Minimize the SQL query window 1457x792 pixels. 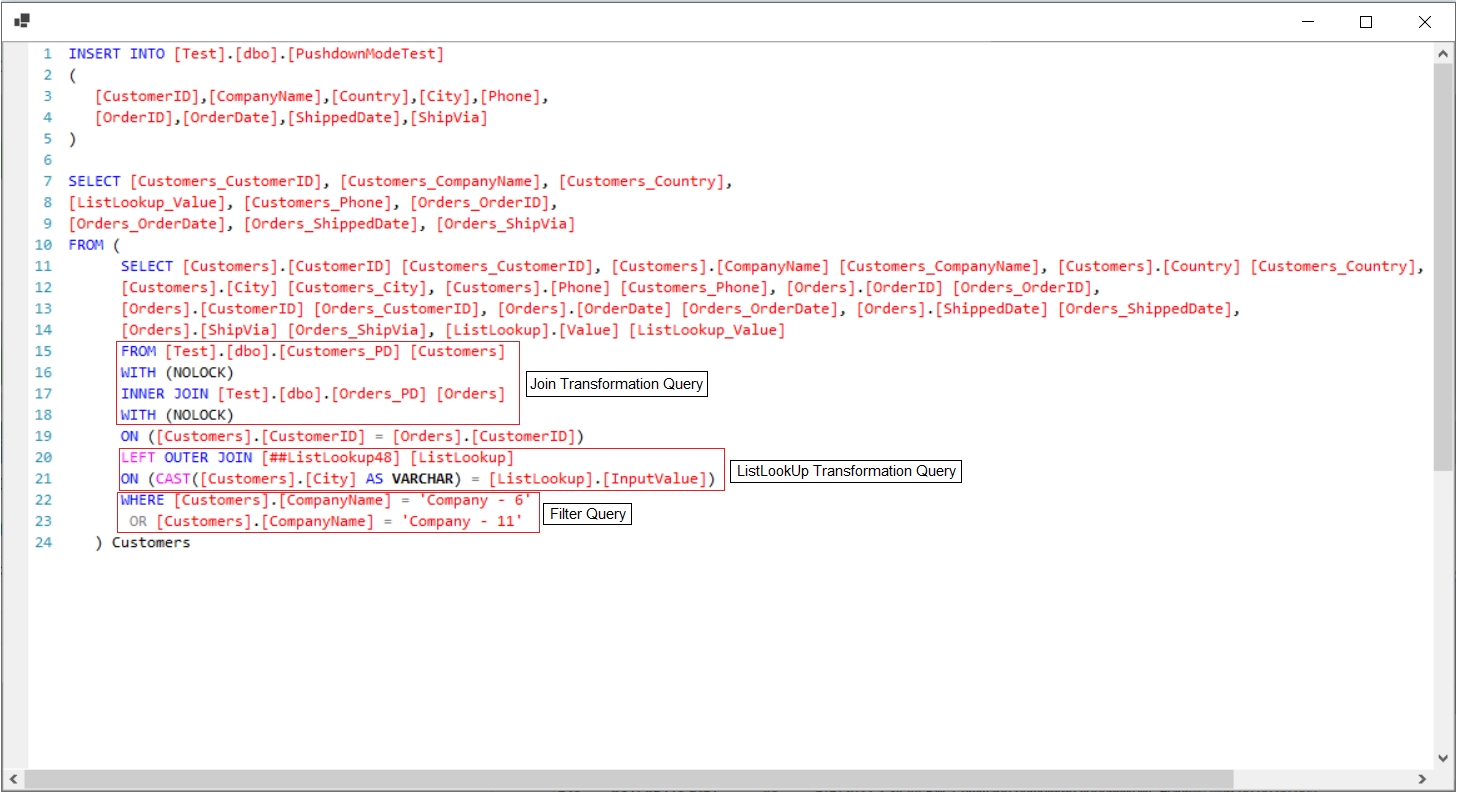tap(1307, 21)
